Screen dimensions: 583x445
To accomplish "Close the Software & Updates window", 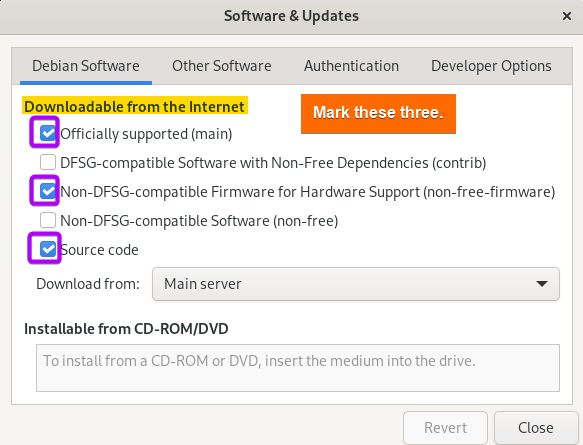I will coord(567,16).
